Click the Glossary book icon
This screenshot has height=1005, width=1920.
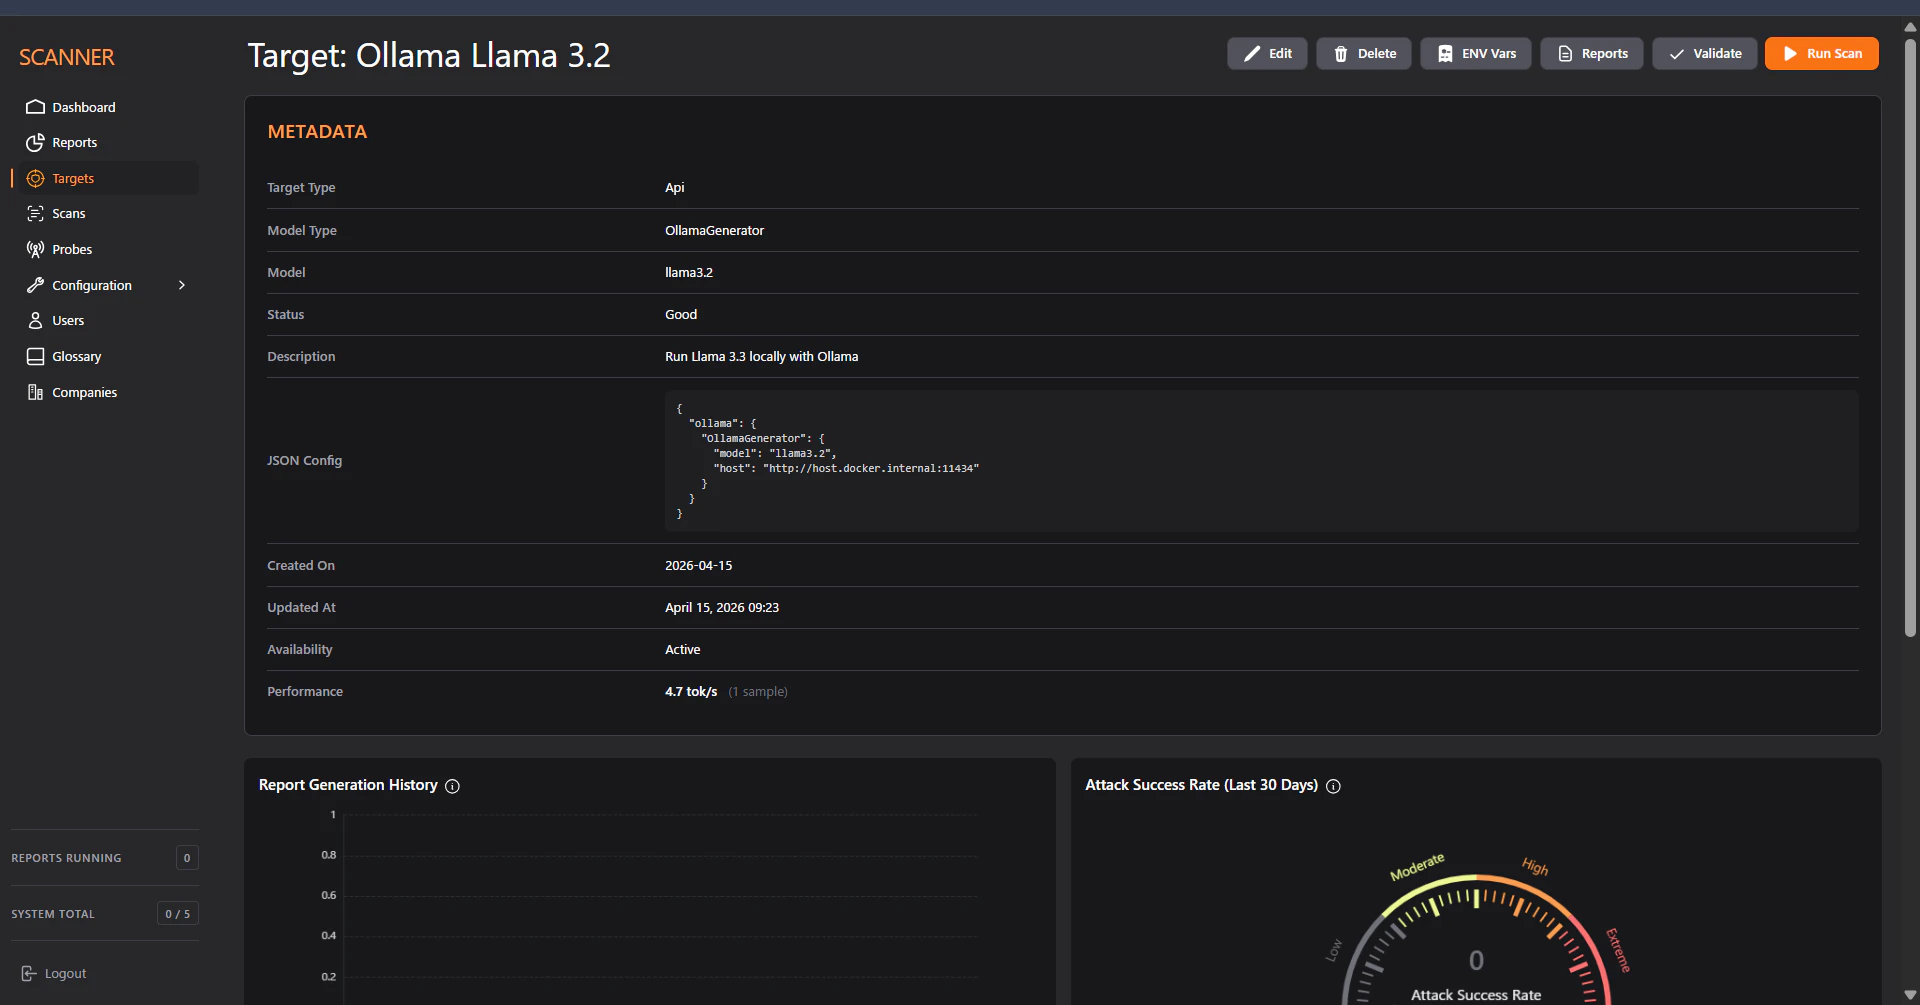(35, 357)
